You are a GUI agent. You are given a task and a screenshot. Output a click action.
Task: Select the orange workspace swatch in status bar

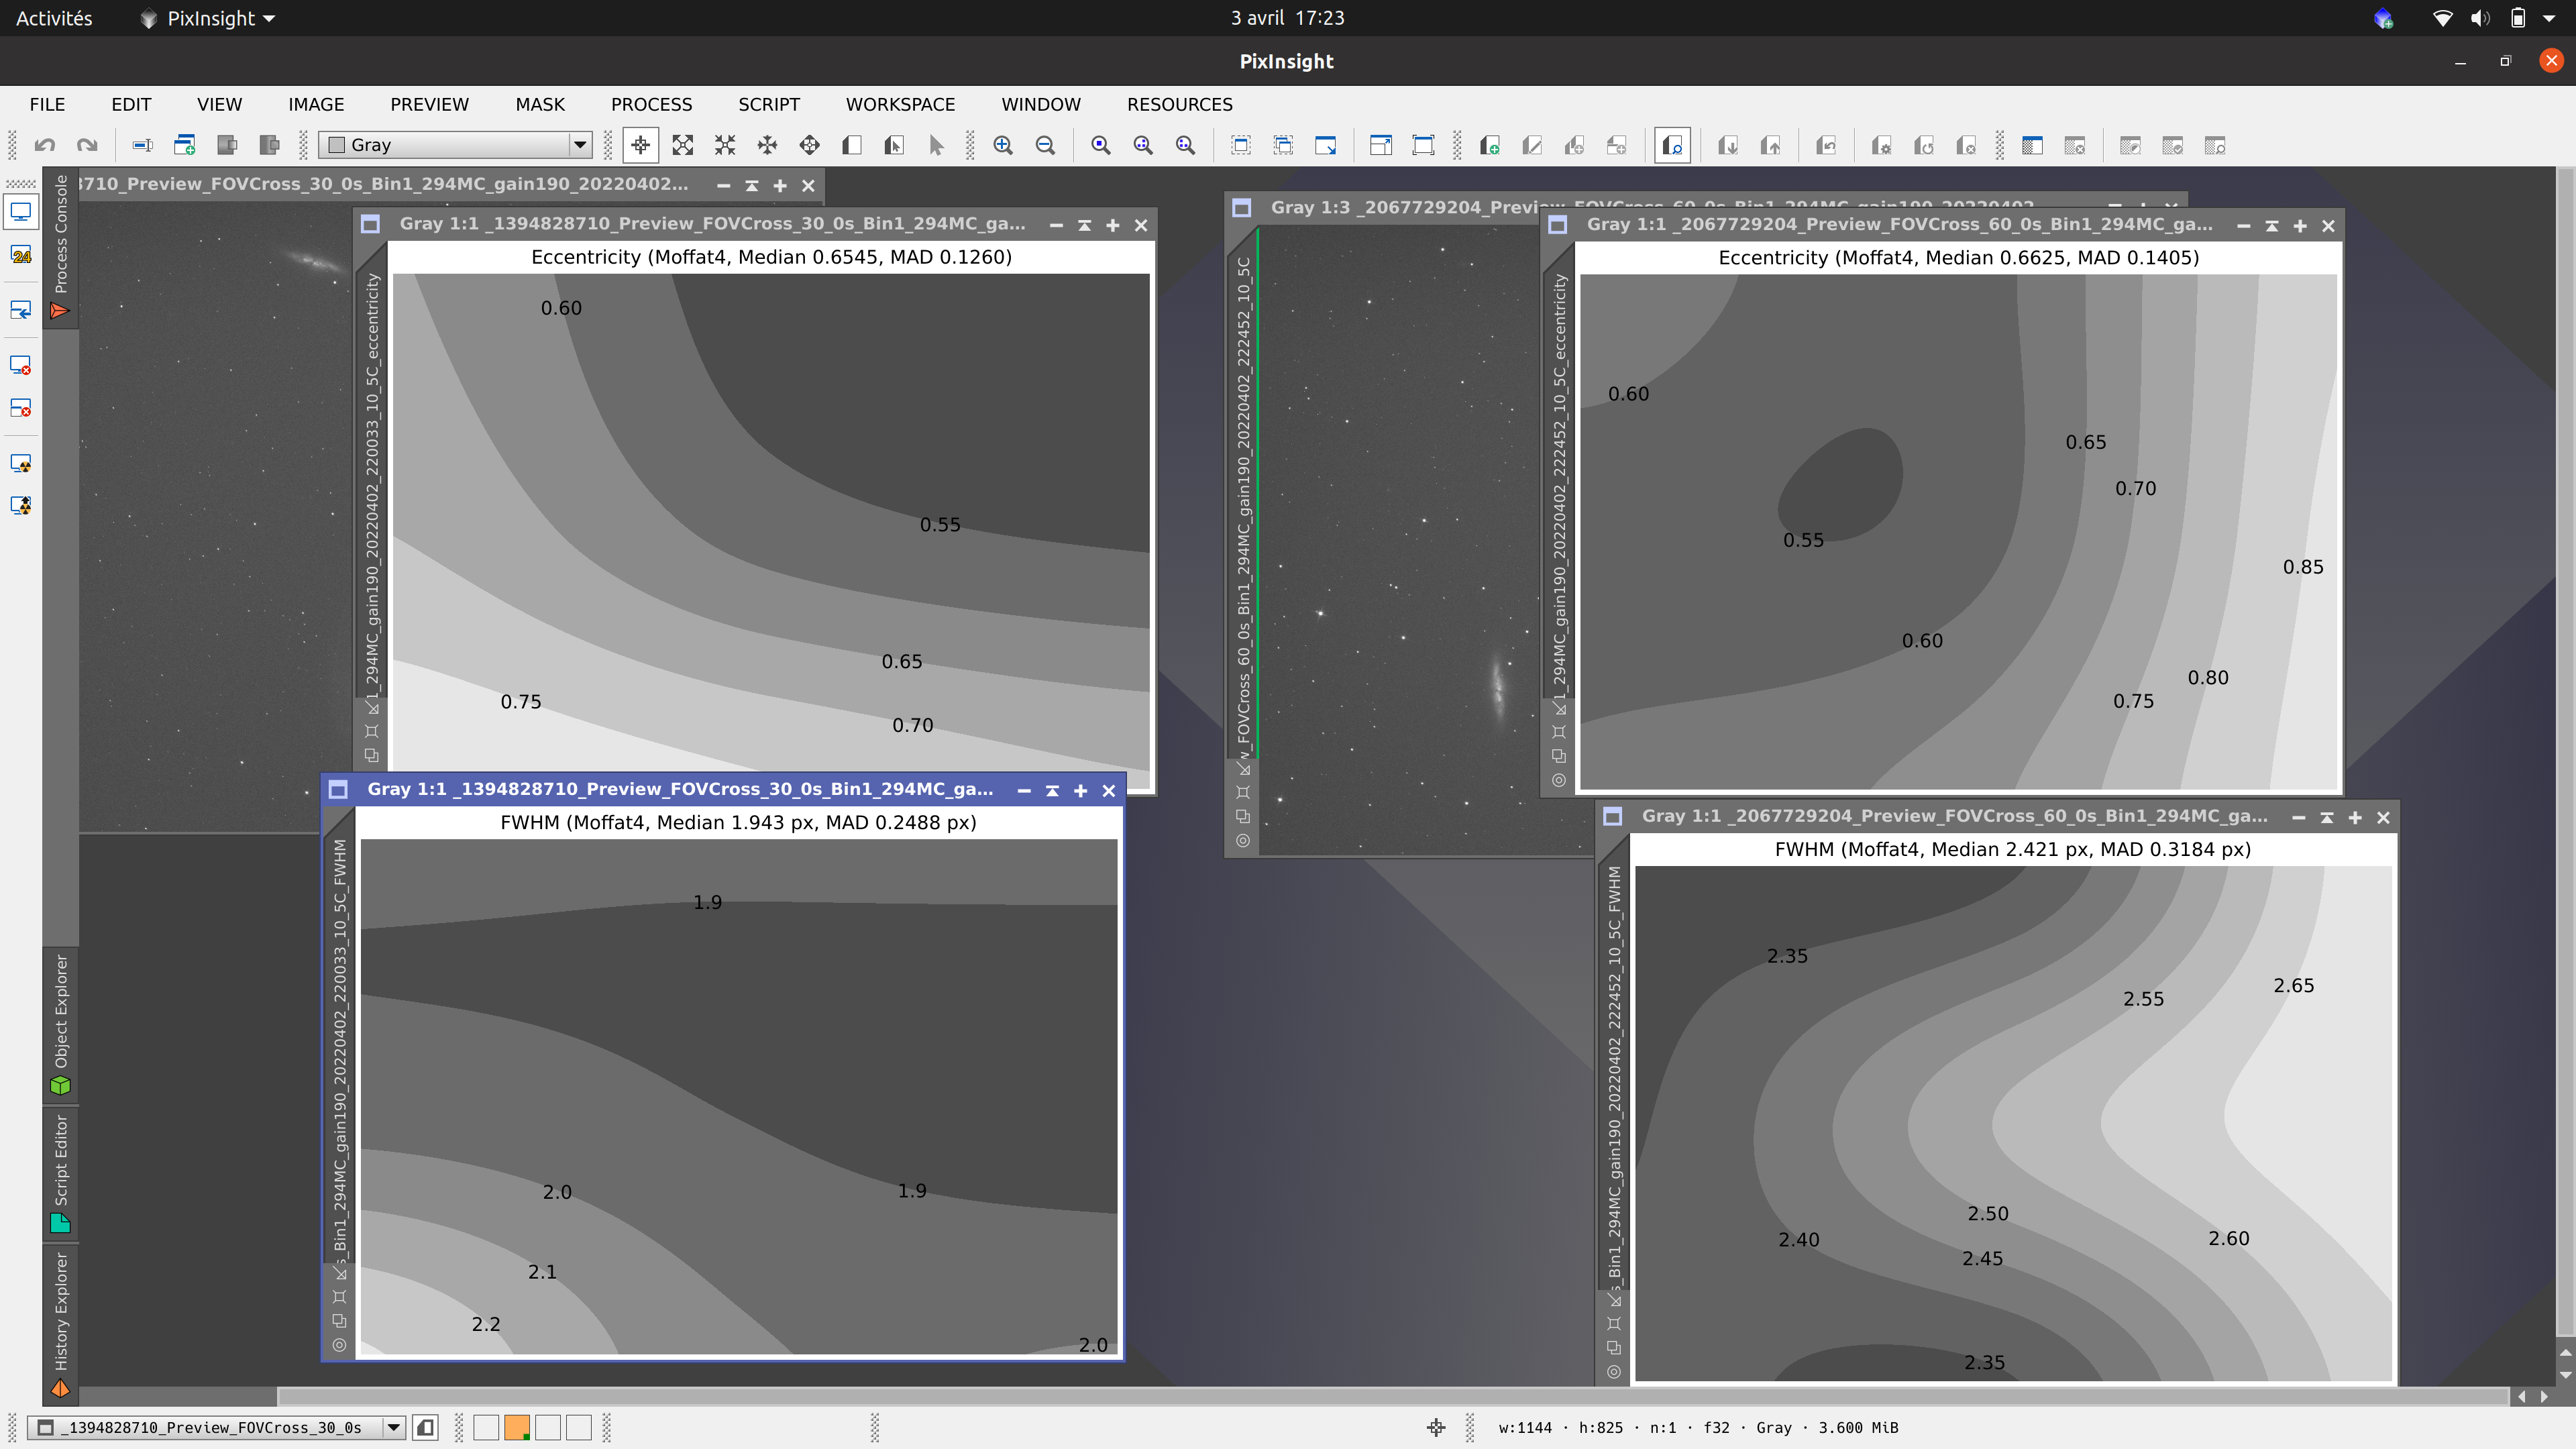tap(517, 1427)
